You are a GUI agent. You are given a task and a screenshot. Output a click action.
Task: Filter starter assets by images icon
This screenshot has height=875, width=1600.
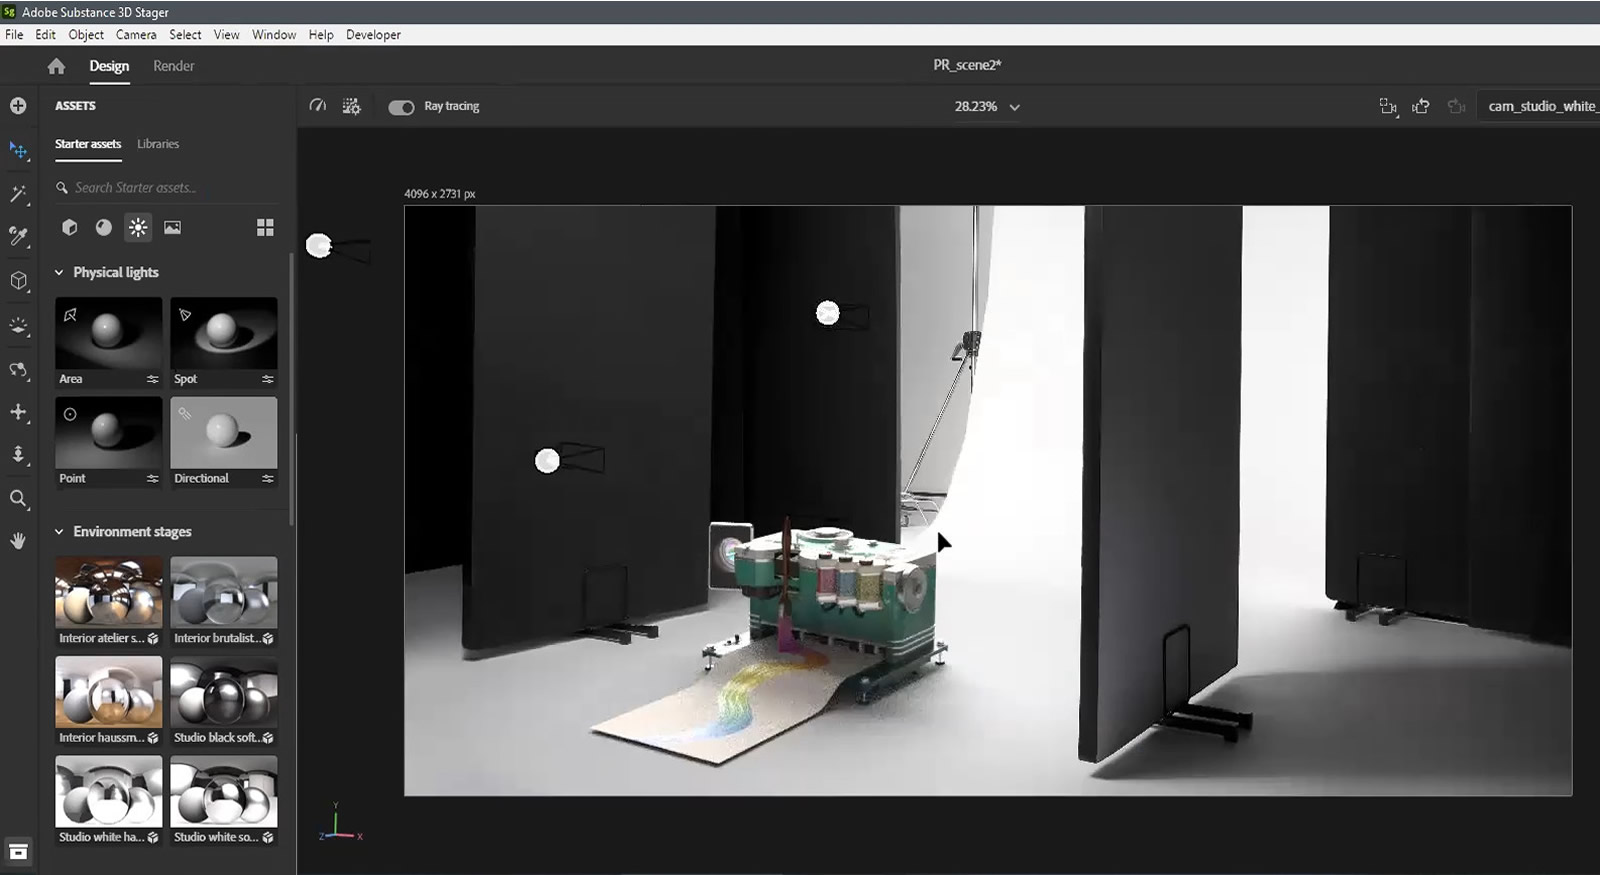pyautogui.click(x=172, y=228)
